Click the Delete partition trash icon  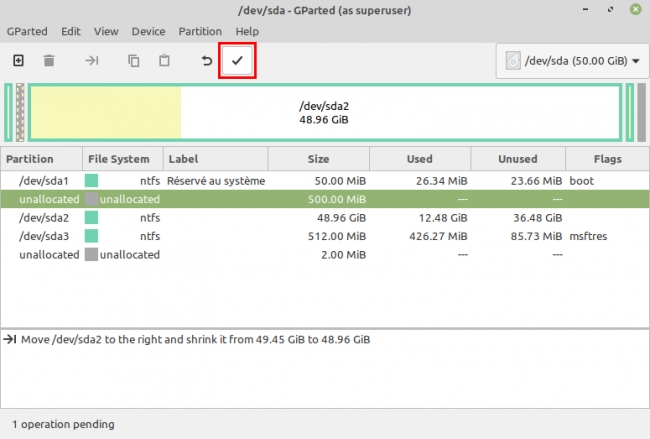[x=49, y=61]
